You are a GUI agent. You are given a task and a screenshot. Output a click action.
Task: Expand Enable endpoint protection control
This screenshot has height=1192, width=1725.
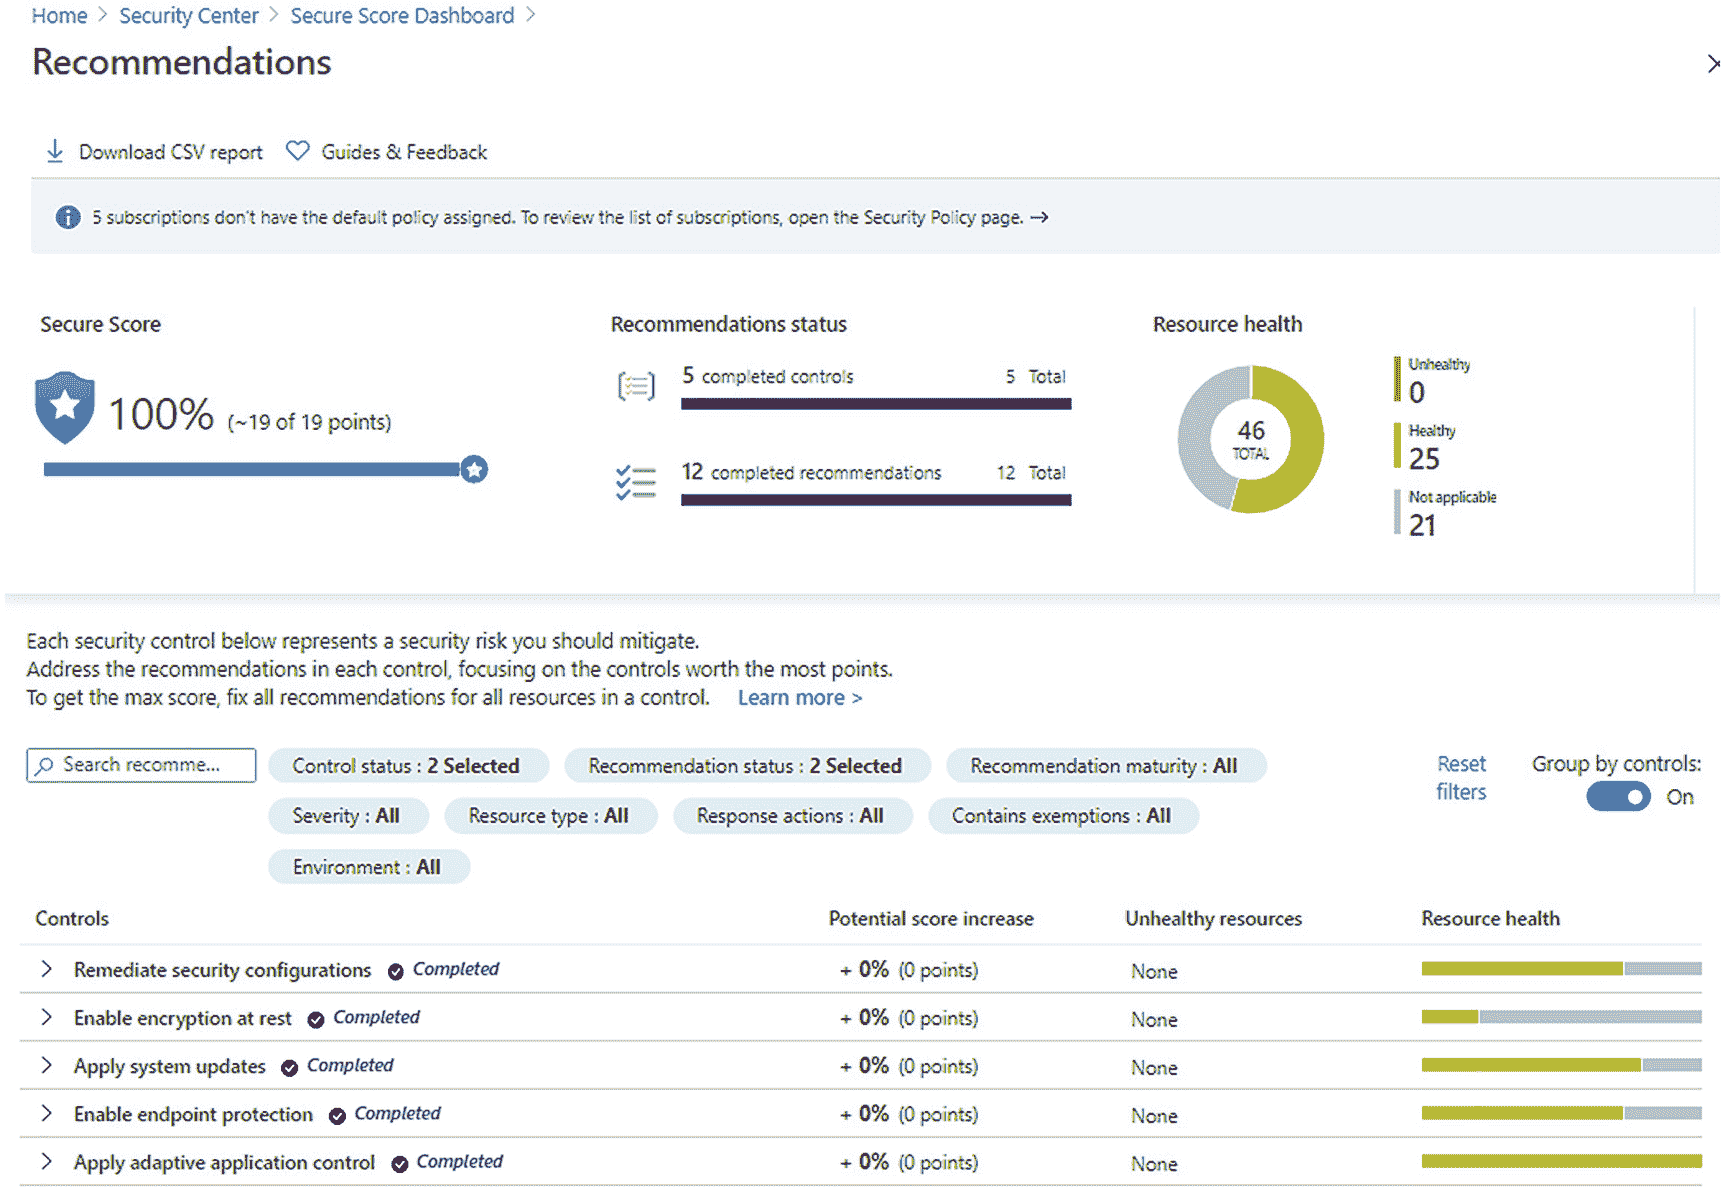tap(46, 1113)
